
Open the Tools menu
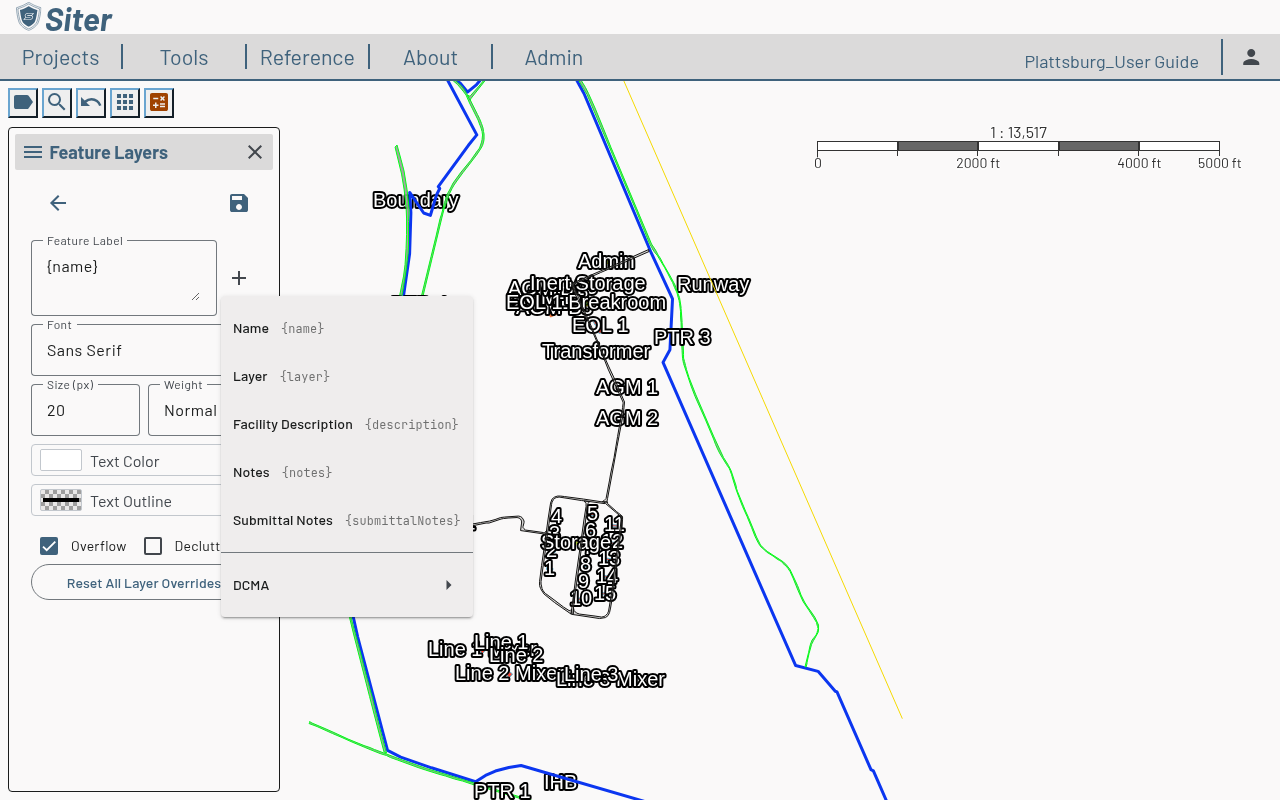[x=184, y=58]
